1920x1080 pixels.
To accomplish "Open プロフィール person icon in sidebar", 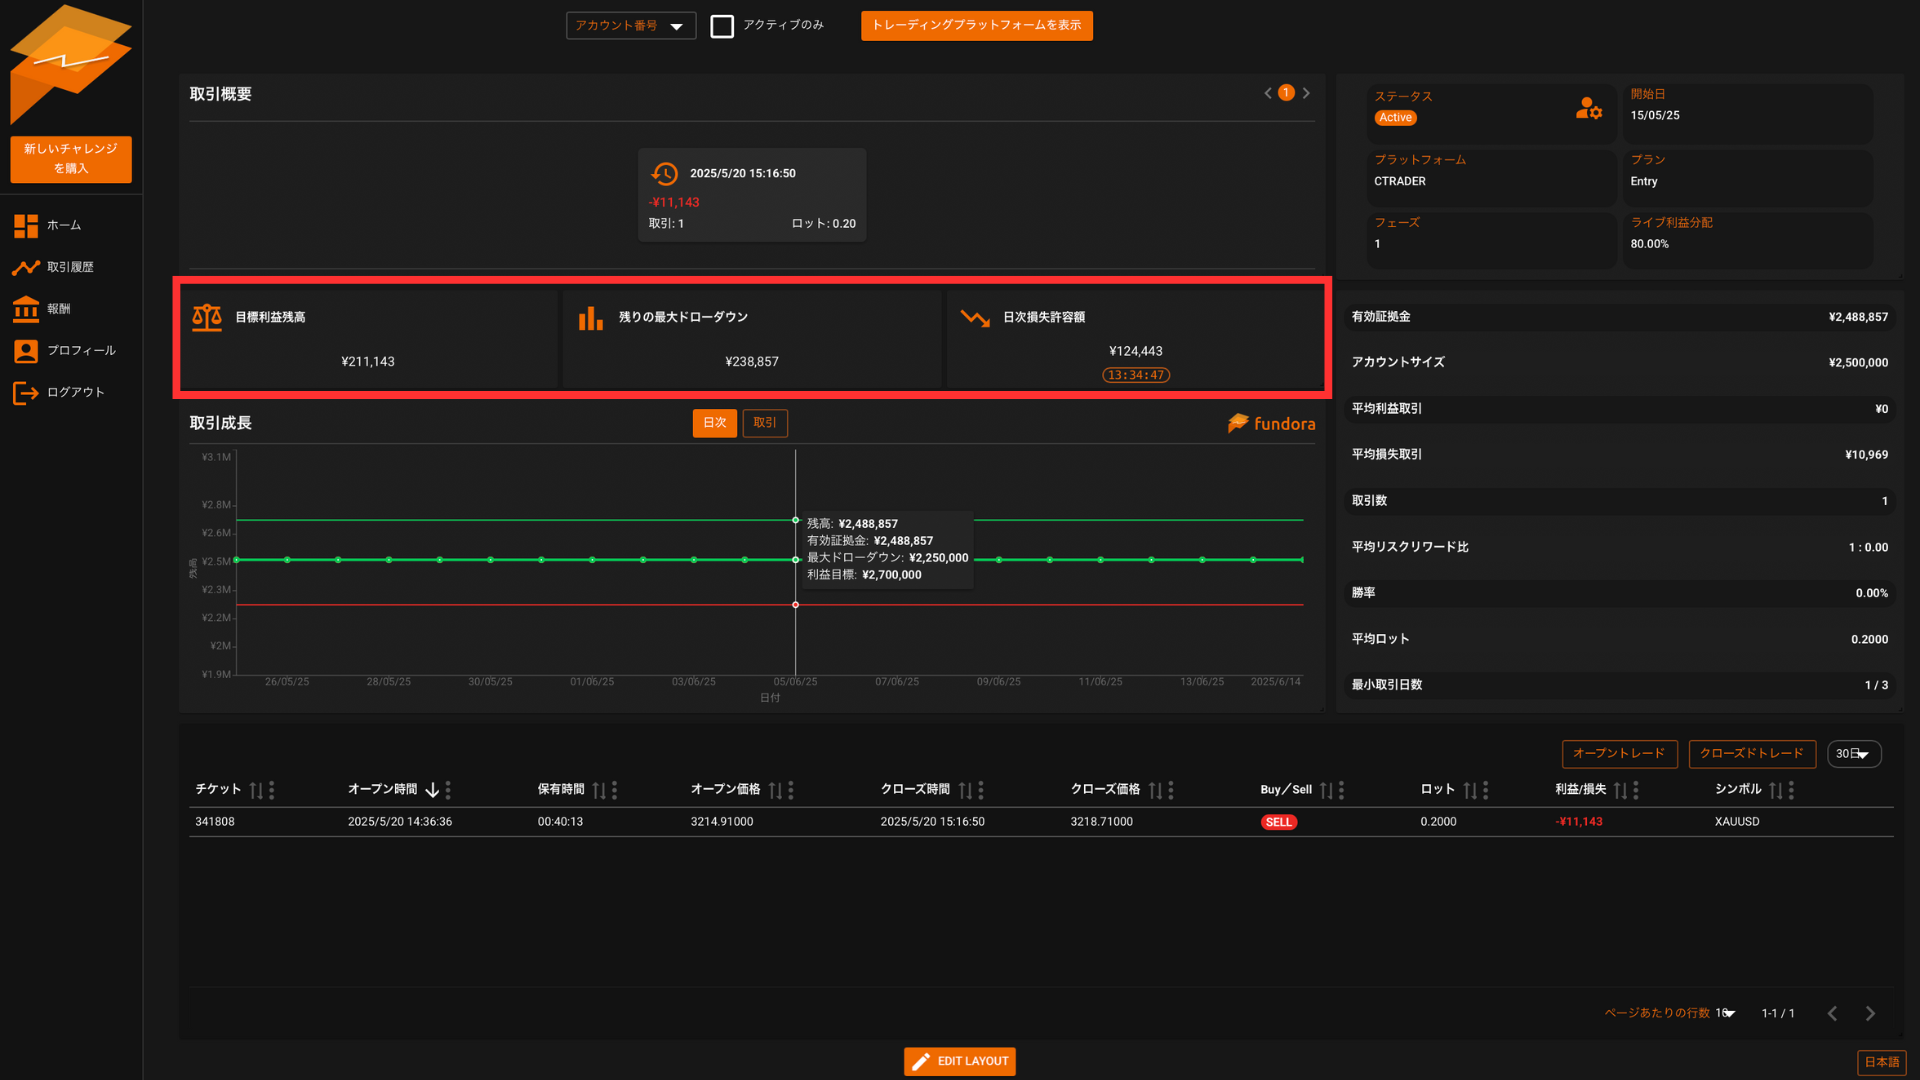I will pos(26,351).
